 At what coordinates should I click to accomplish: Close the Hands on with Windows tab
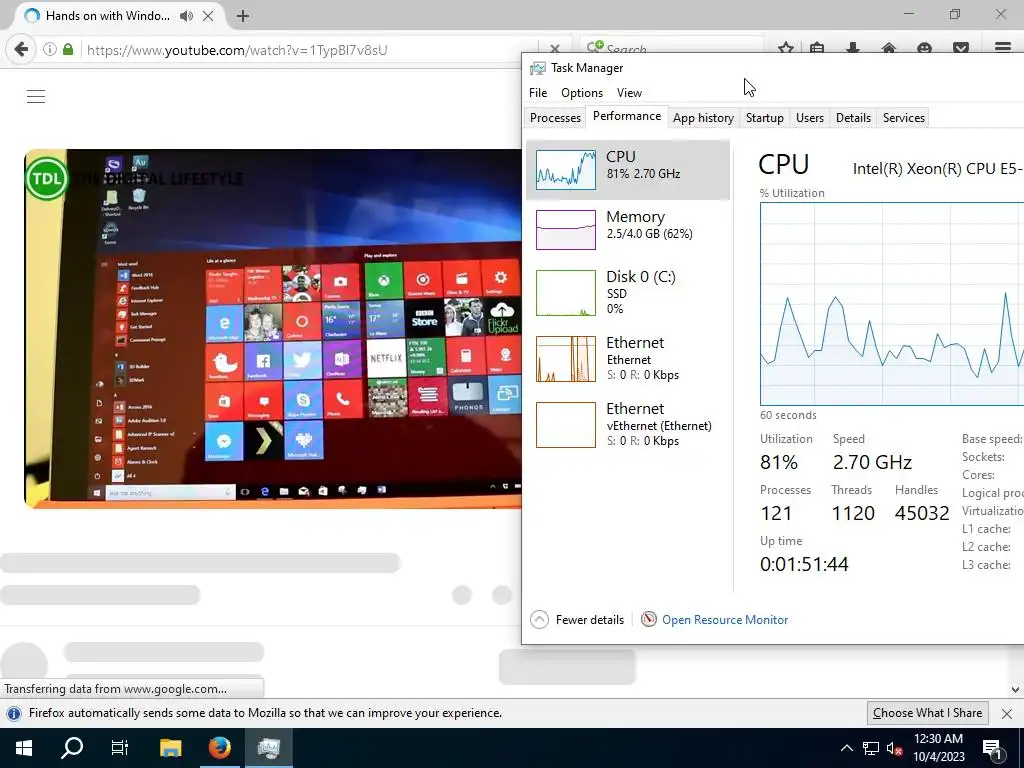(208, 16)
